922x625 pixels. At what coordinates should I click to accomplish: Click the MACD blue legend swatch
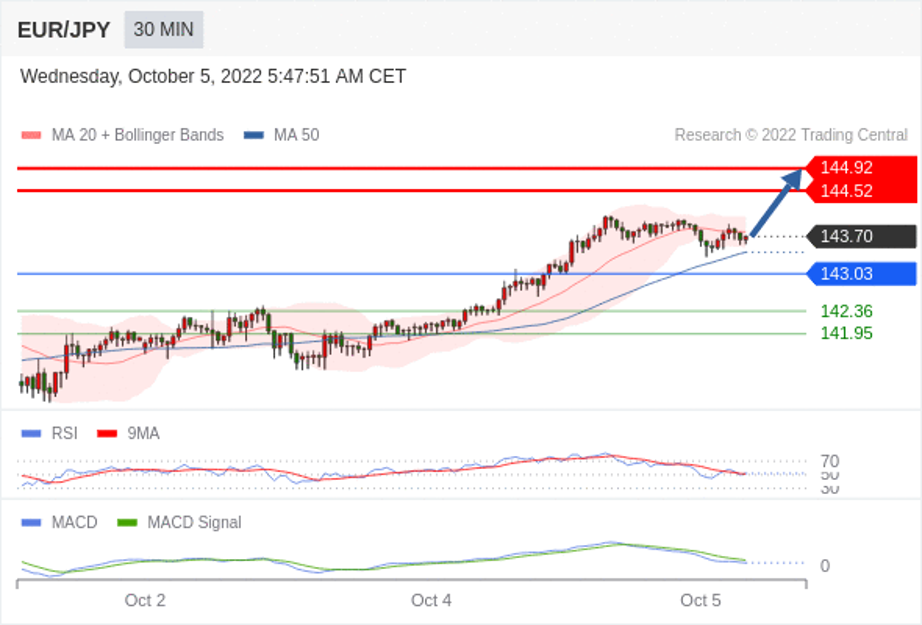pos(31,523)
